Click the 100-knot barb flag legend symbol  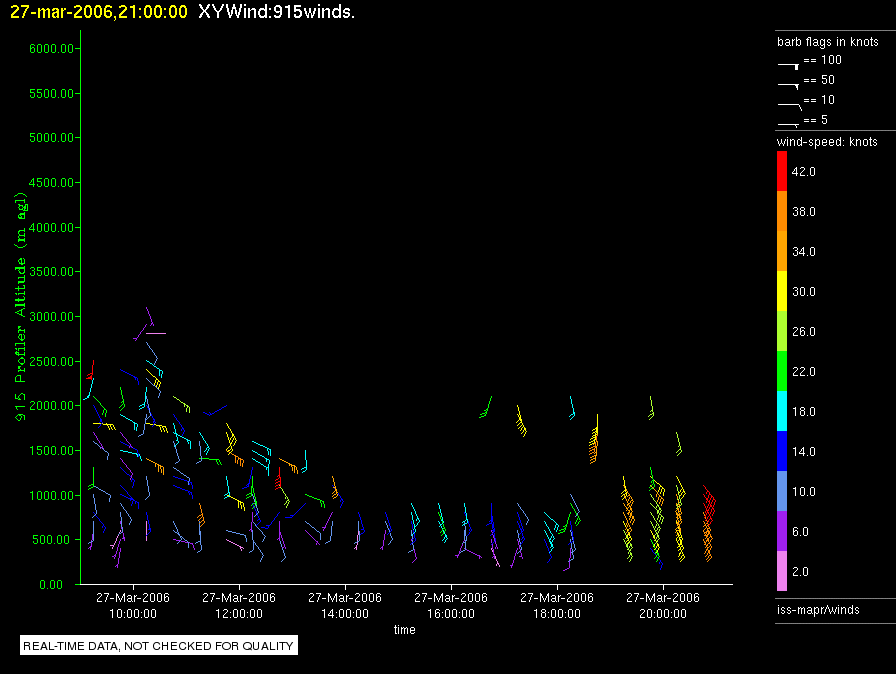point(789,64)
